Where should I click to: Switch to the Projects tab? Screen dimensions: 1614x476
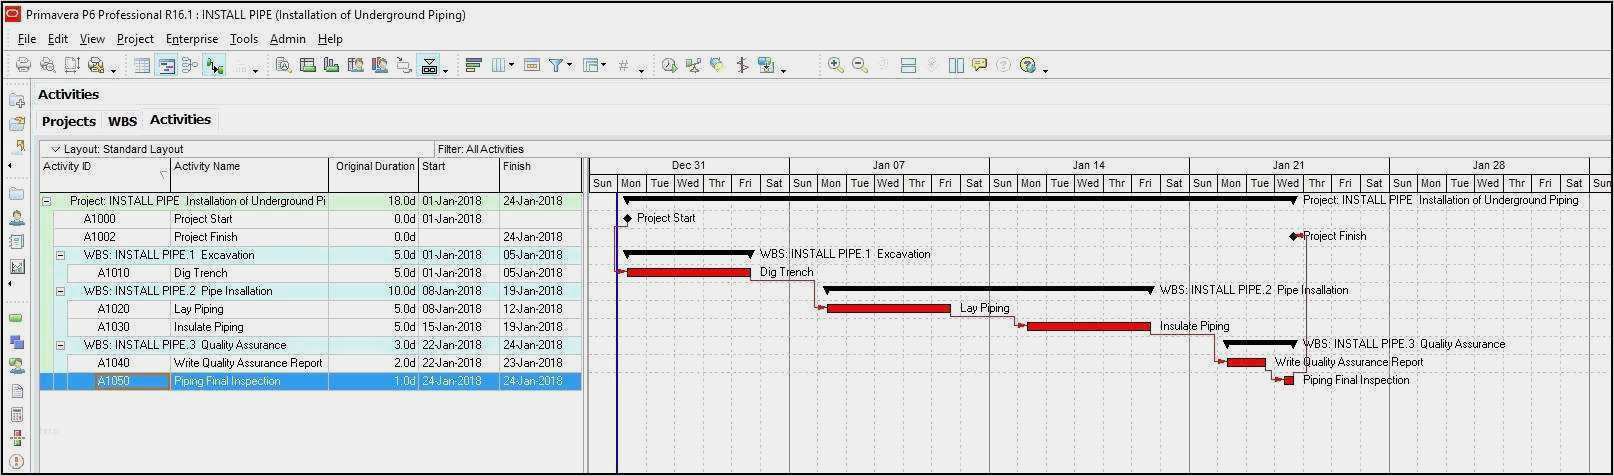[69, 121]
